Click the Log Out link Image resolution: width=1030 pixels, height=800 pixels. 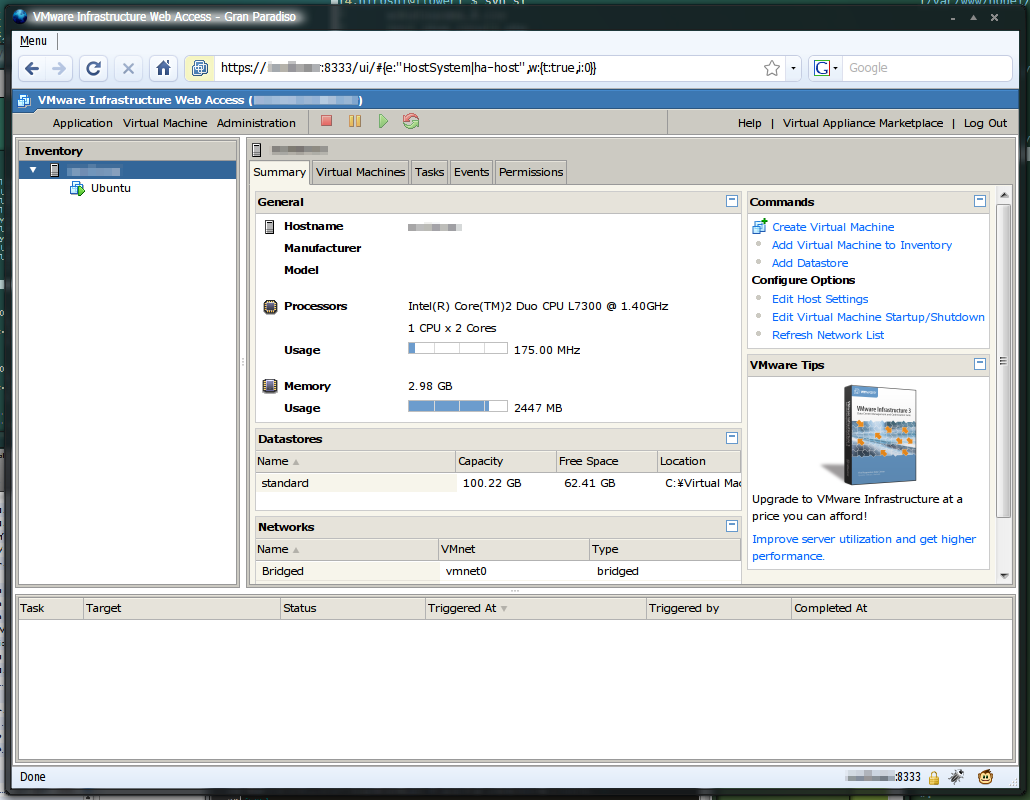tap(985, 123)
